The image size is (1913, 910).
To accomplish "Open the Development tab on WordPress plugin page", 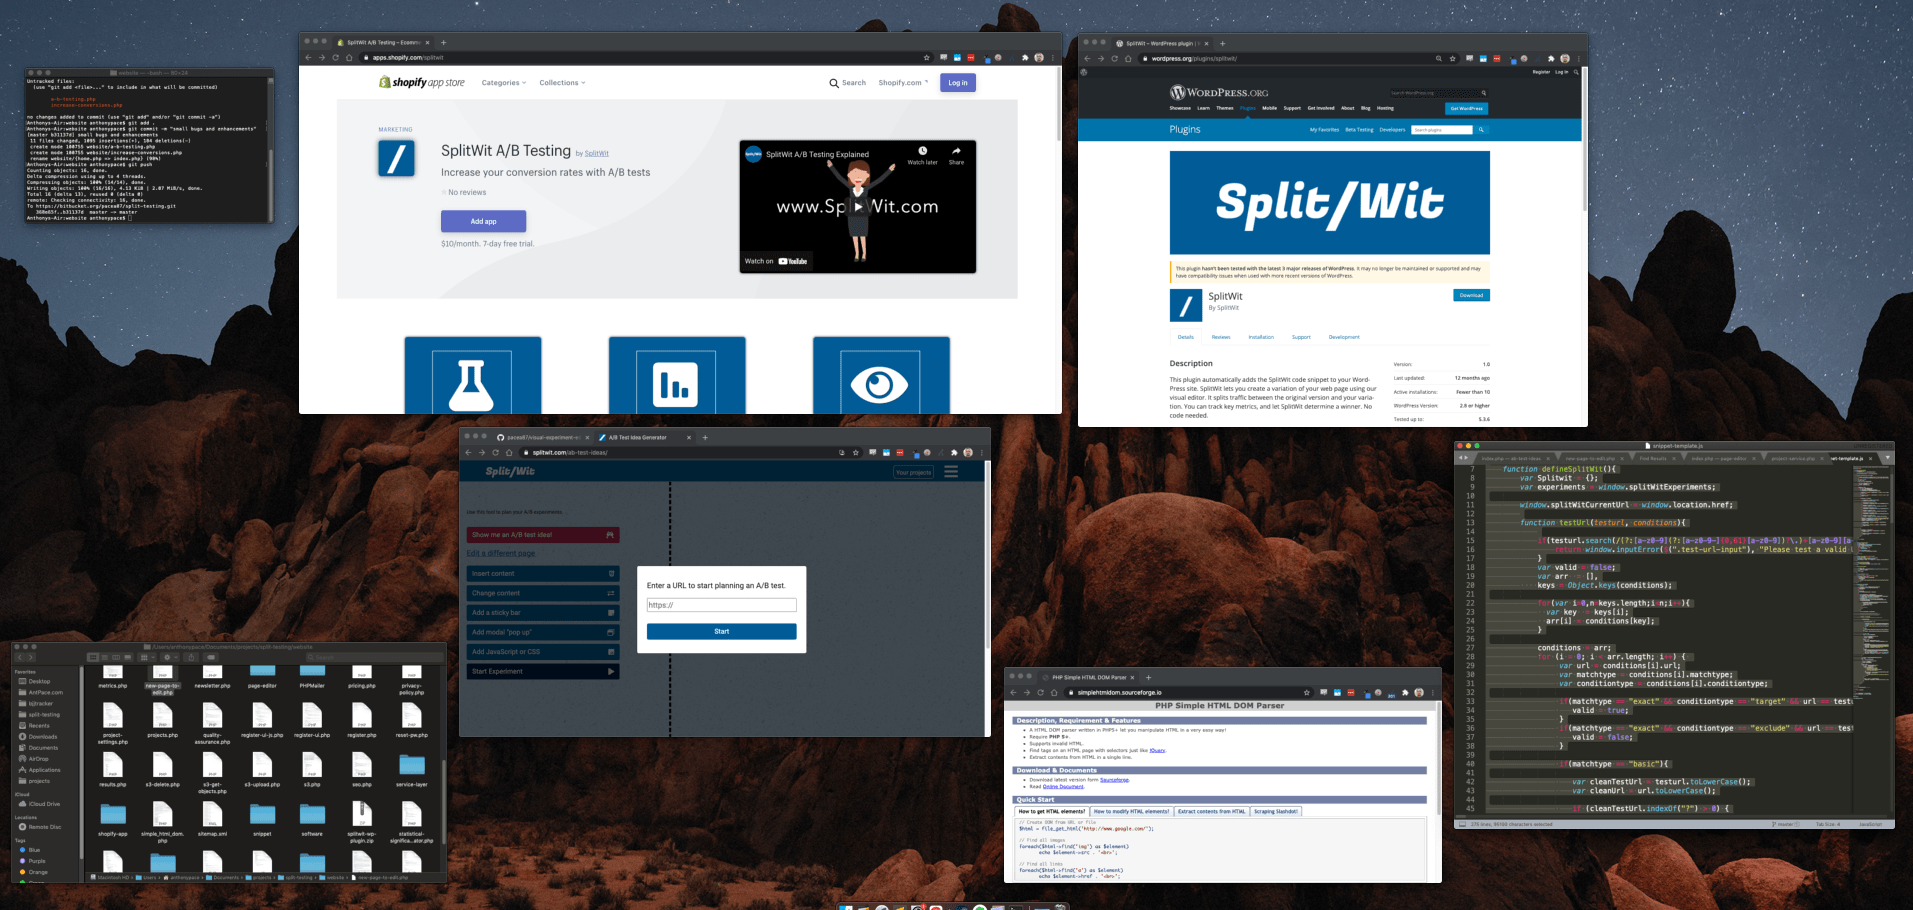I will (1344, 337).
